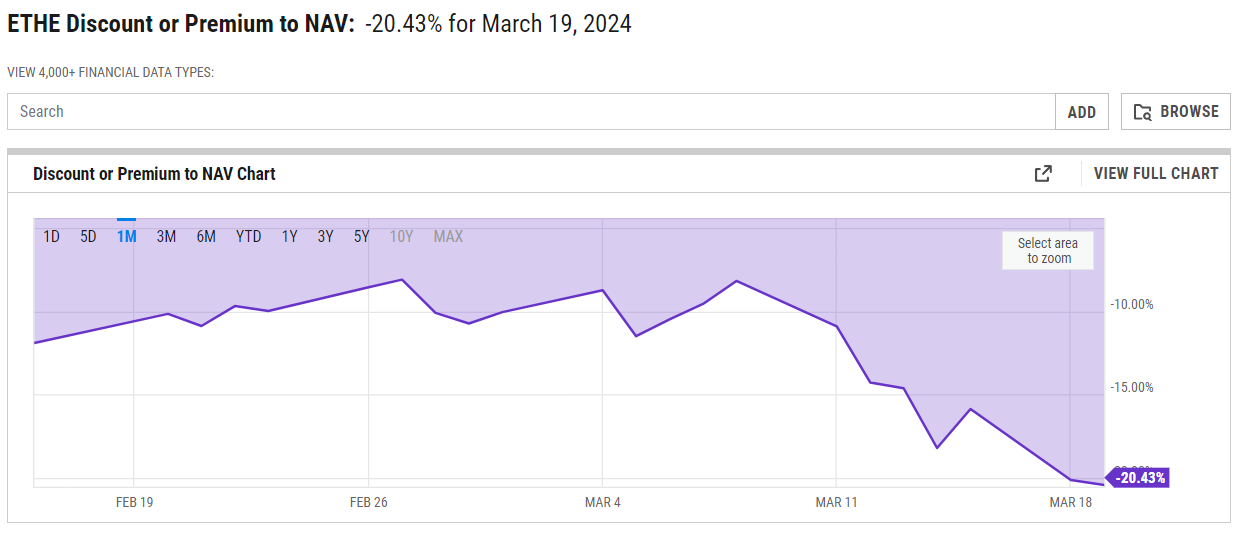
Task: Click the MAX time range
Action: pos(448,237)
